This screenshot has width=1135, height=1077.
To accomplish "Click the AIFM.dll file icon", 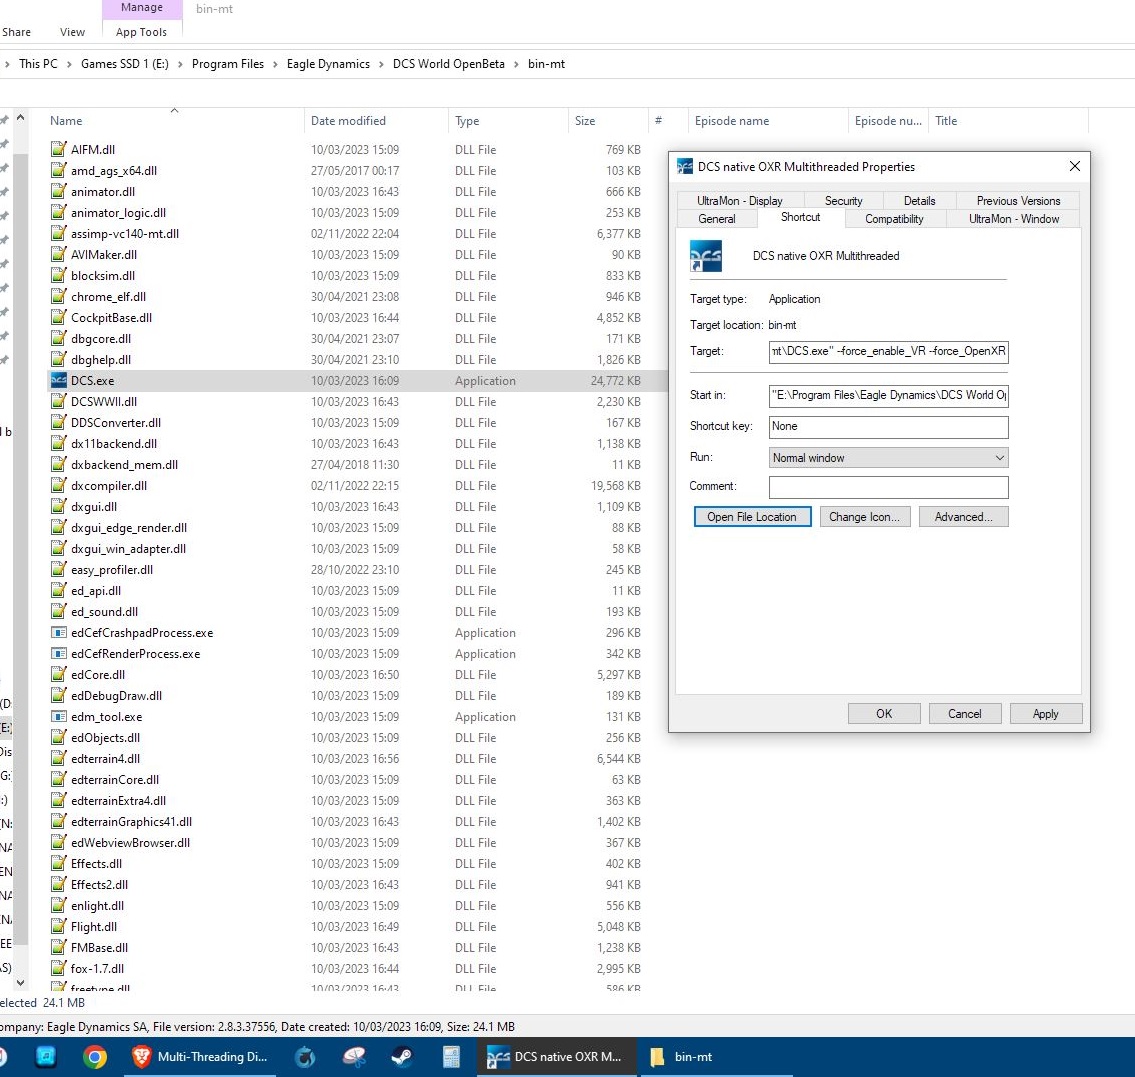I will (59, 150).
